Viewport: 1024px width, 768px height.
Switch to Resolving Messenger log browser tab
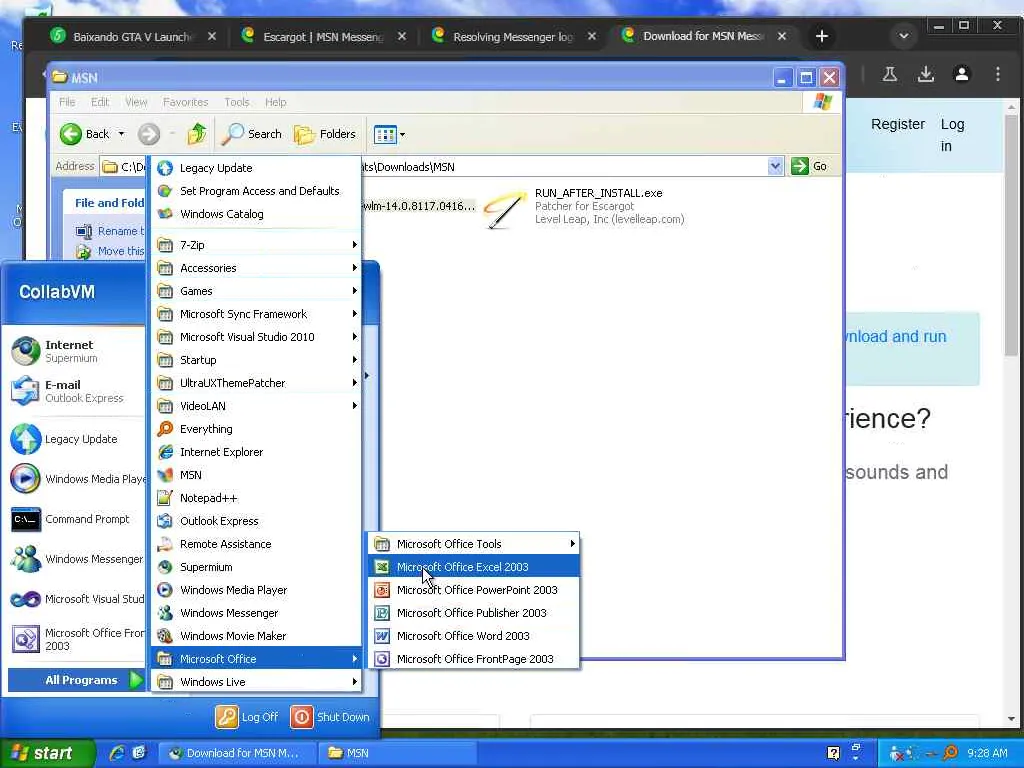[x=513, y=37]
